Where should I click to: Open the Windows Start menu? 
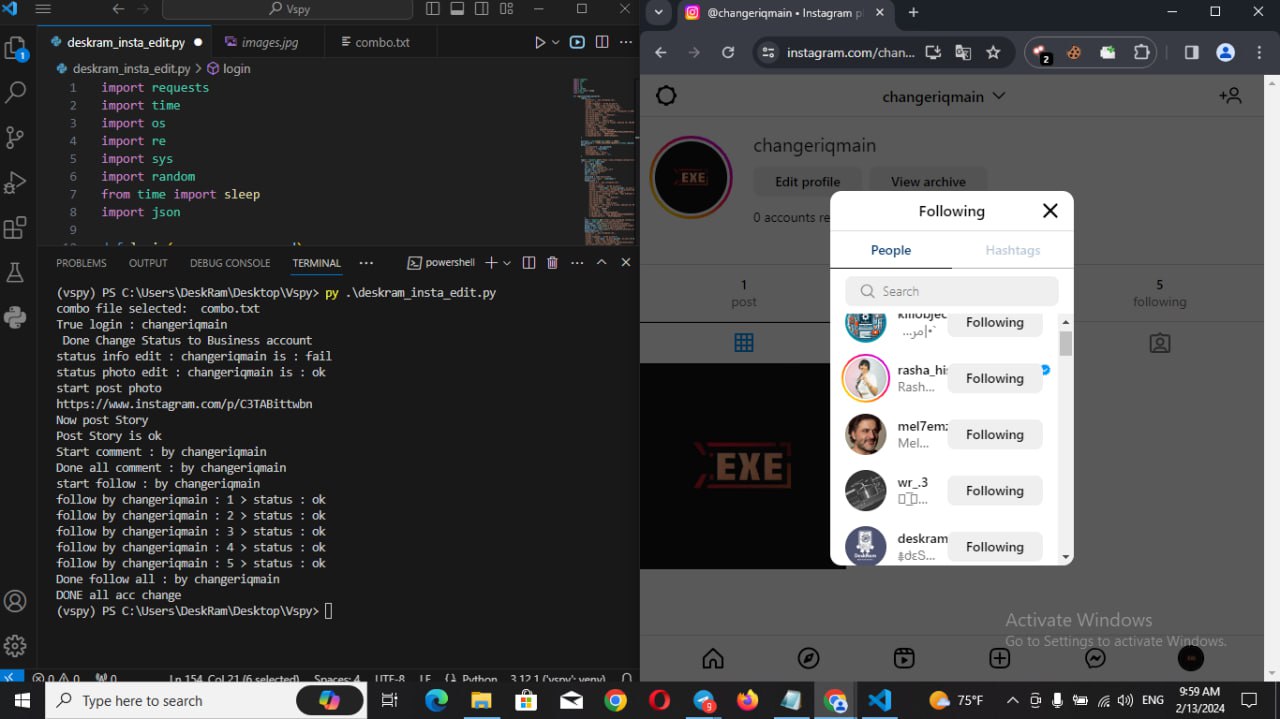(x=22, y=700)
